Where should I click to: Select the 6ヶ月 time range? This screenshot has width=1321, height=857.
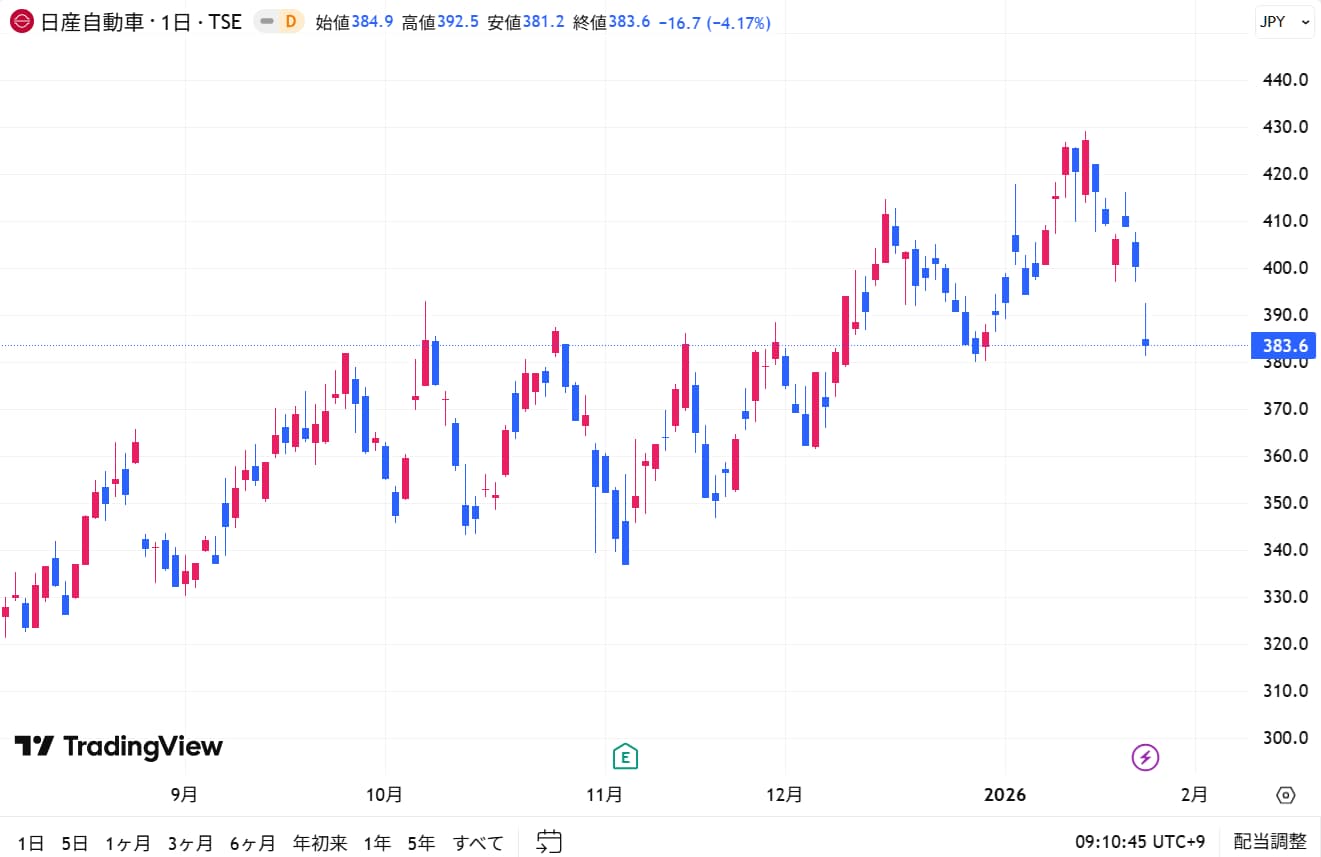[252, 843]
